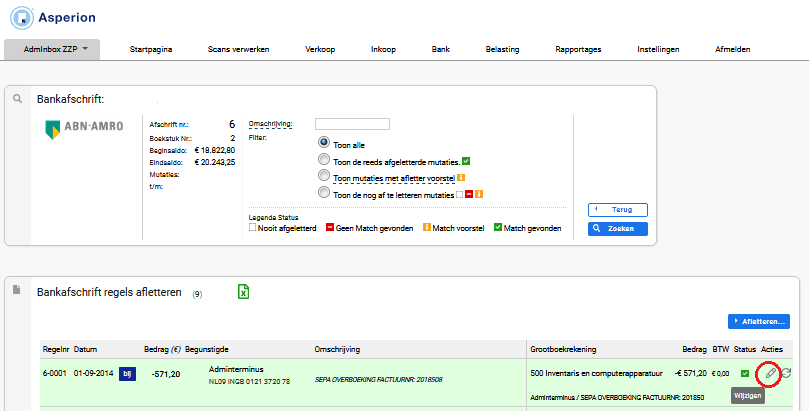Click the red minus icon beside nog af te letteren
Viewport: 809px width, 411px height.
coord(469,194)
